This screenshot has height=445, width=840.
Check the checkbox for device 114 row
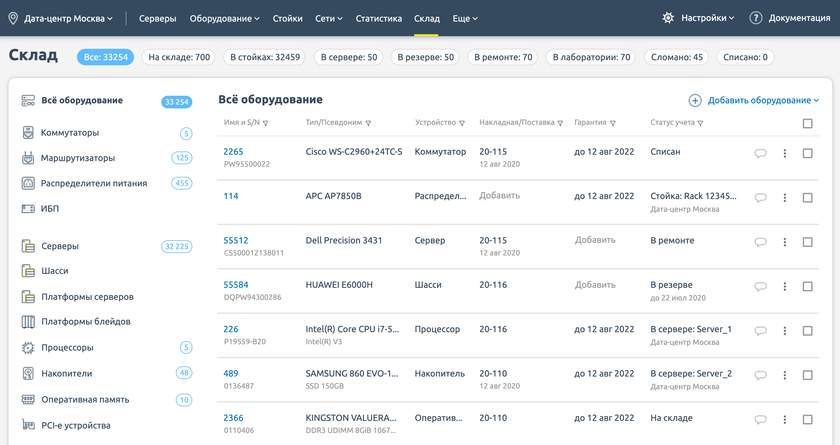(x=808, y=198)
